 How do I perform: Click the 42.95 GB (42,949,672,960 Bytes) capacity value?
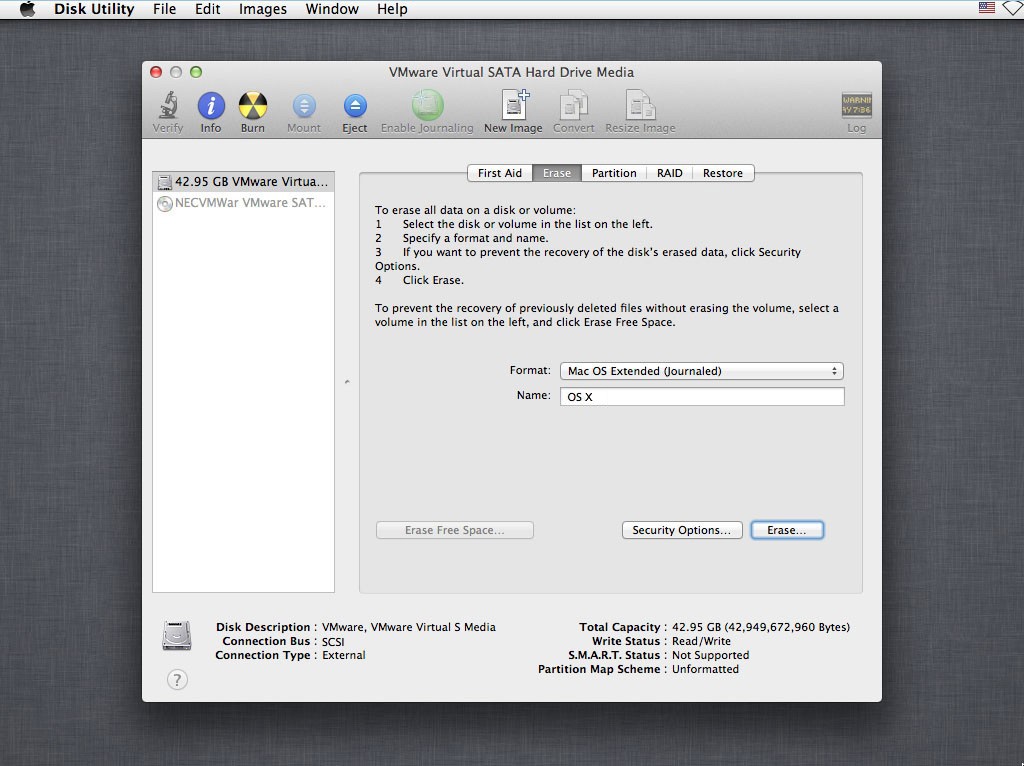coord(761,627)
